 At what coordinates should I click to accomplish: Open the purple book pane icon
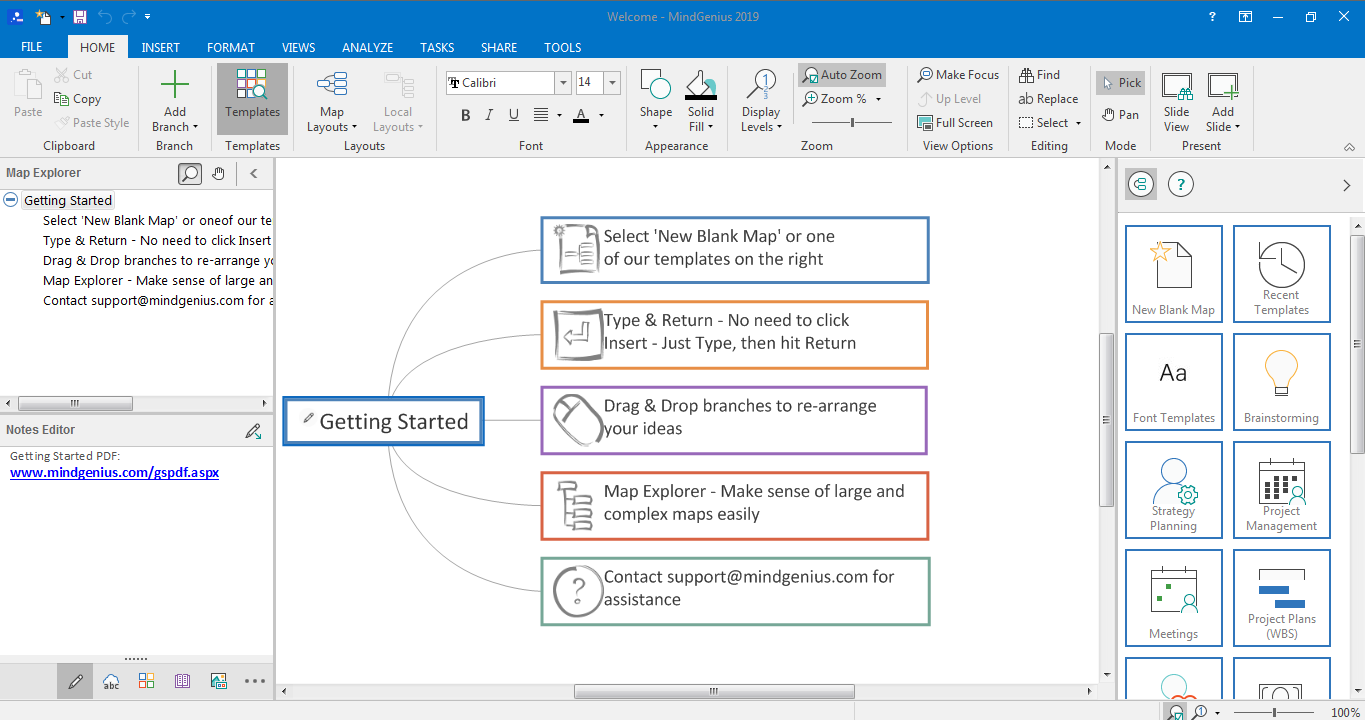tap(182, 682)
